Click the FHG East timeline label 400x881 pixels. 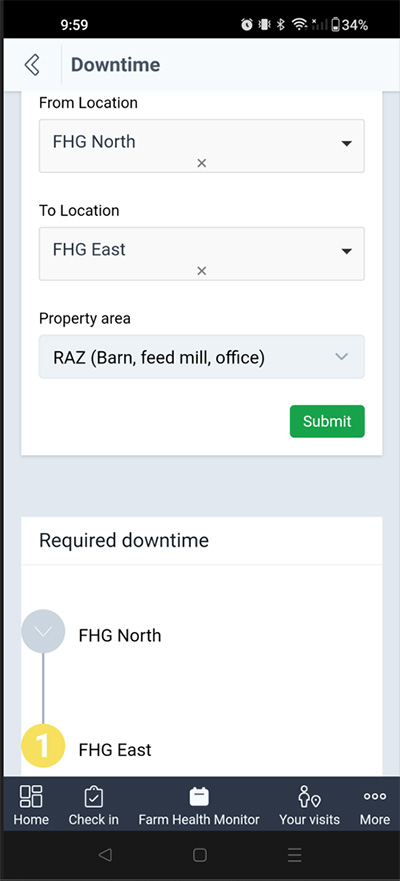[x=115, y=750]
